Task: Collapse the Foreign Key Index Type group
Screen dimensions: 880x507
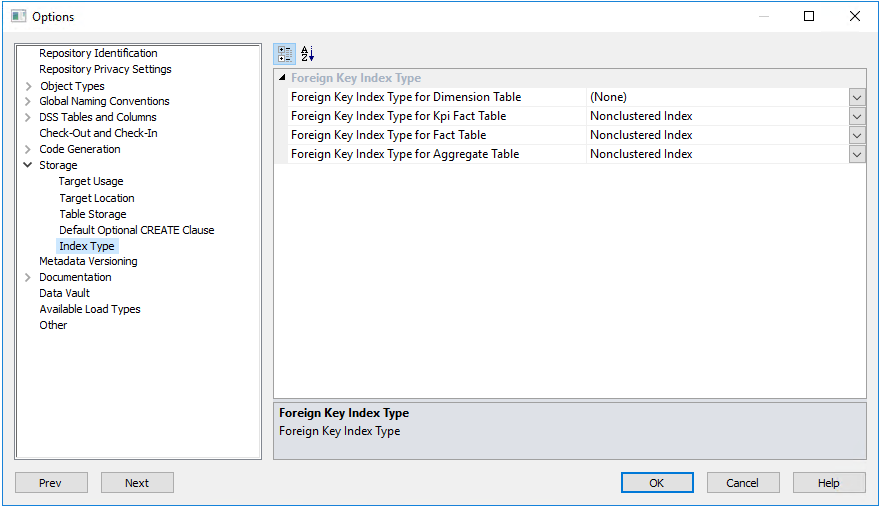Action: click(282, 78)
